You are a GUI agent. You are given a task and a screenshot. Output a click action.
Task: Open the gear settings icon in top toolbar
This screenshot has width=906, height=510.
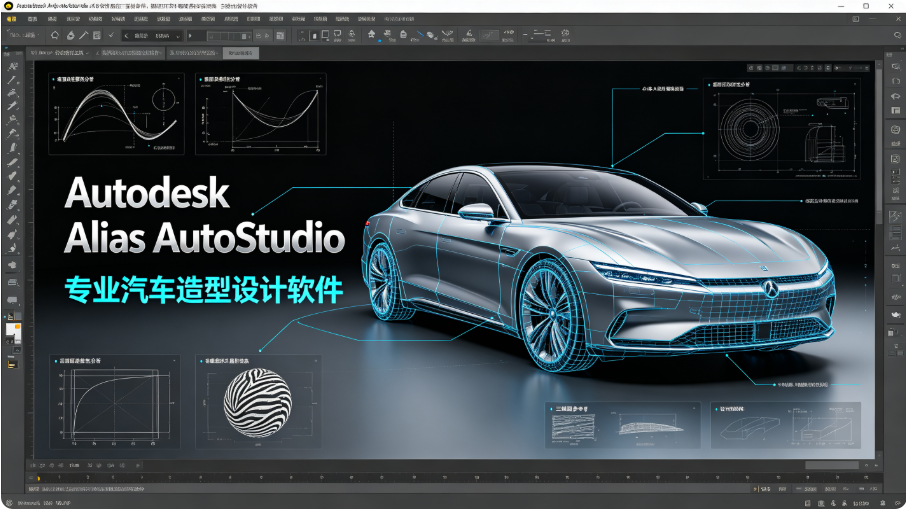click(x=565, y=33)
